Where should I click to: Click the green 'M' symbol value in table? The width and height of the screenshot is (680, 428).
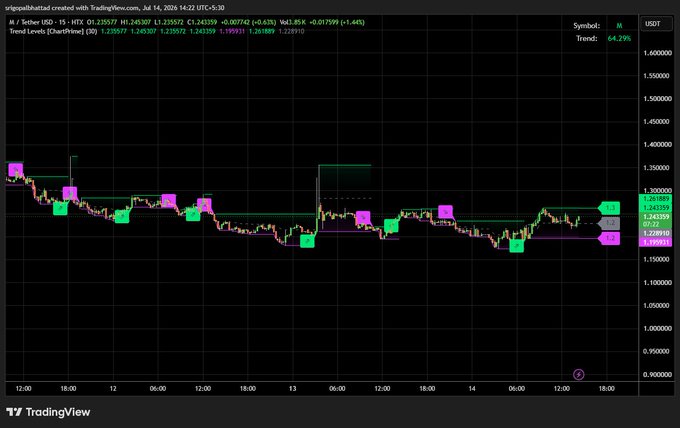click(x=619, y=26)
